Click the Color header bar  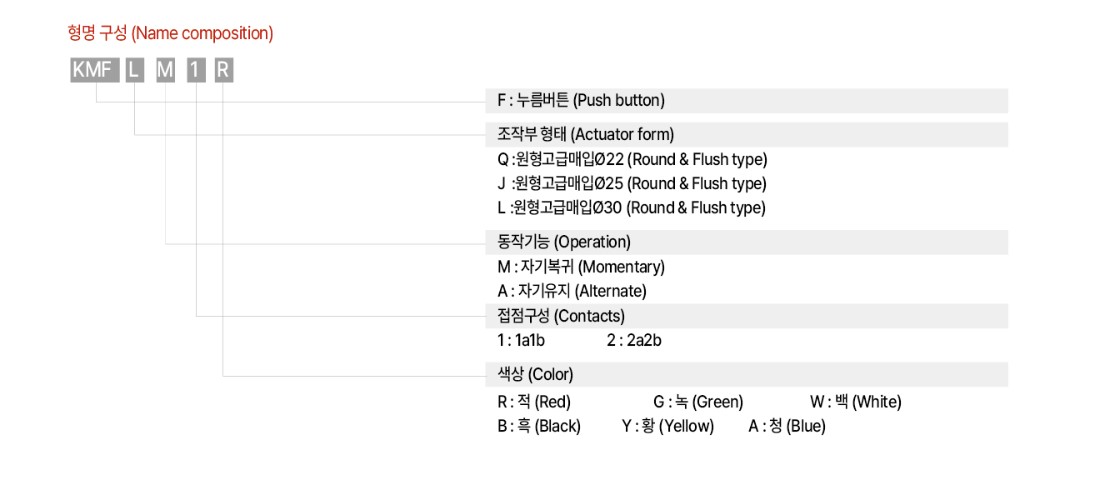747,374
